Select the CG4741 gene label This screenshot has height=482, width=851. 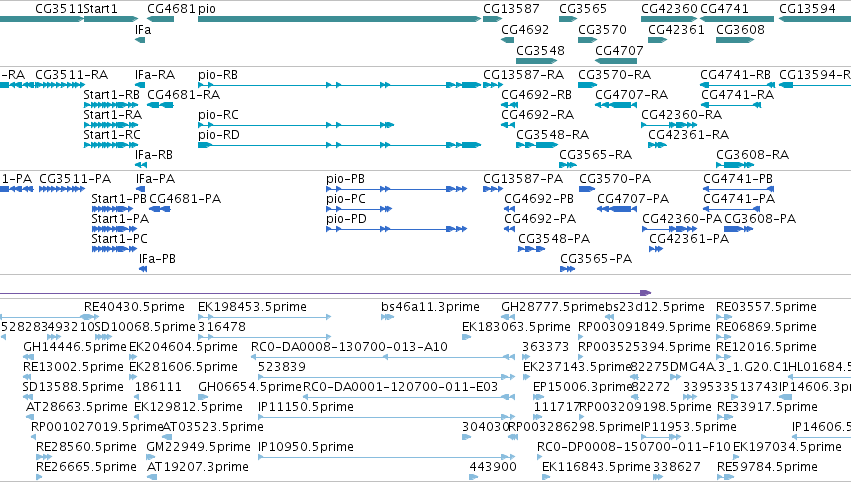click(x=725, y=9)
